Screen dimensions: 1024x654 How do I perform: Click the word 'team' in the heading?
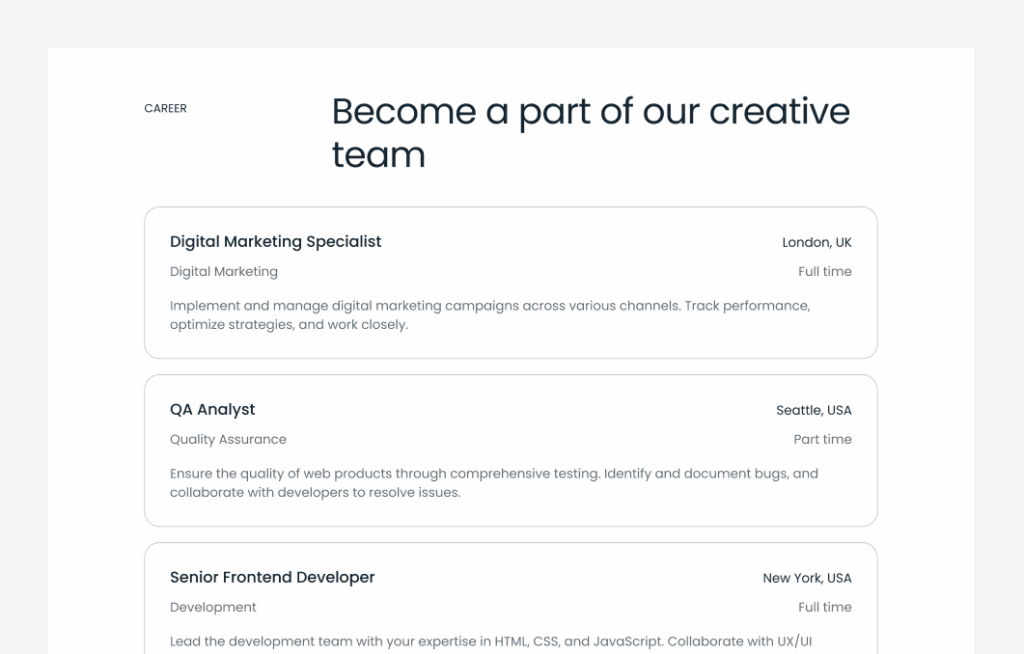click(x=378, y=156)
